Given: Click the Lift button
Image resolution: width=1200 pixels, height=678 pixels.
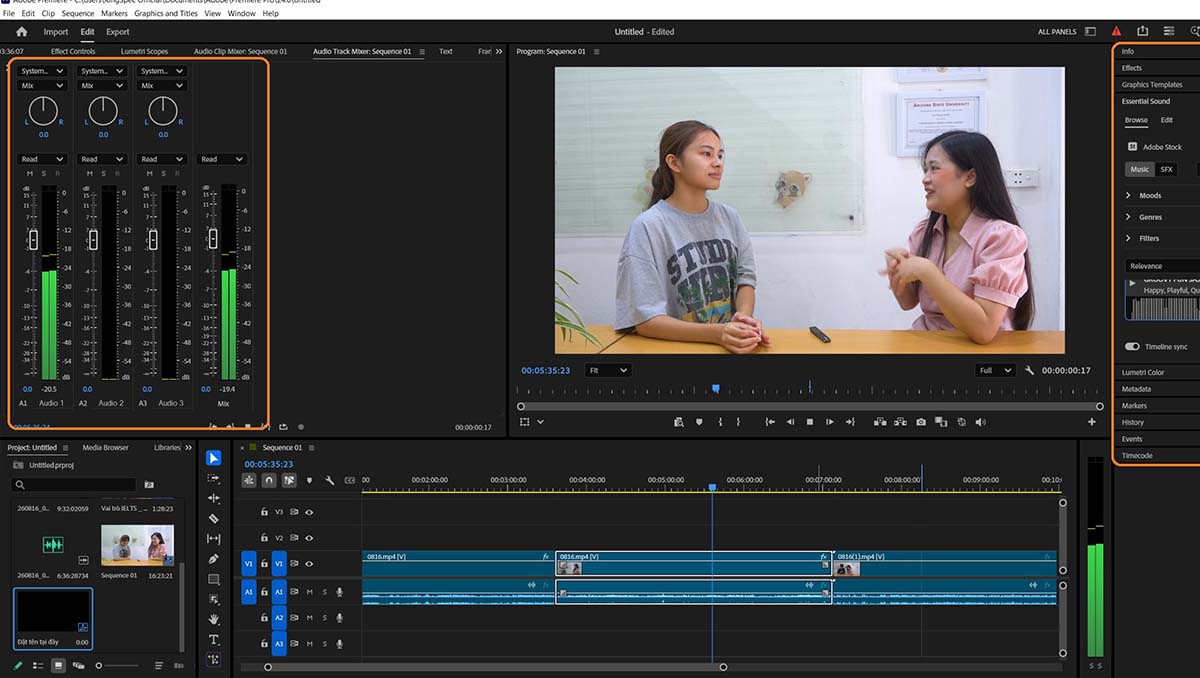Looking at the screenshot, I should tap(881, 422).
